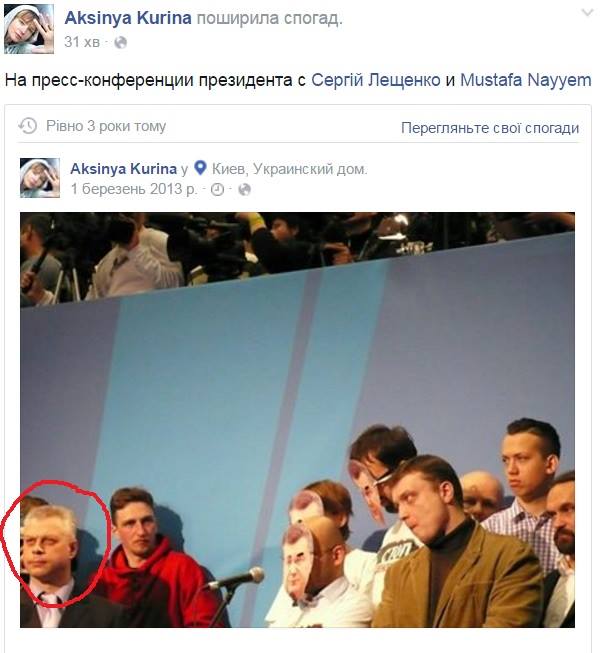Click the clock icon after the date
This screenshot has width=601, height=653.
click(x=217, y=190)
